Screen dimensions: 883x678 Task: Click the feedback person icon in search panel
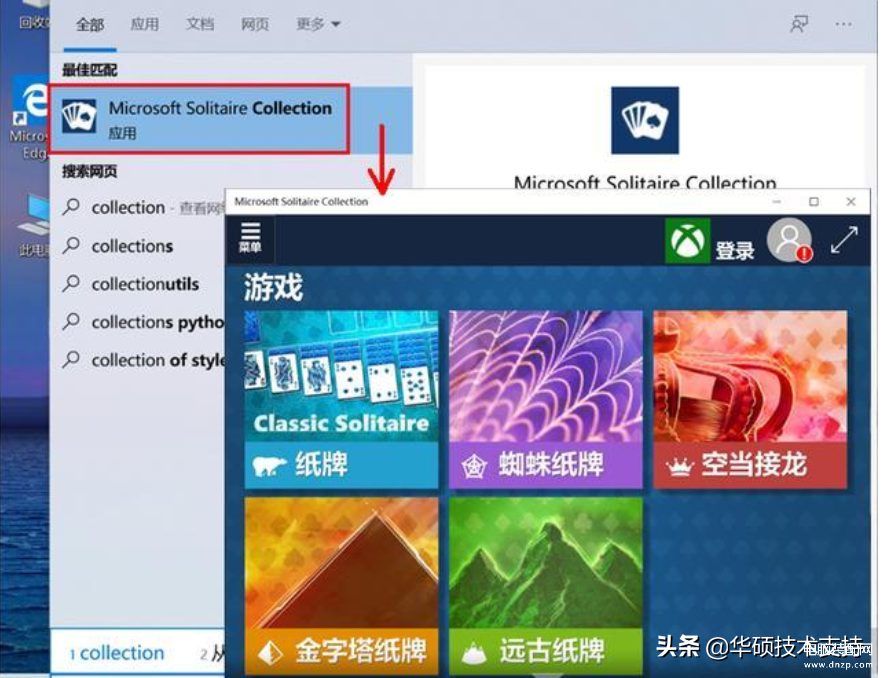click(x=799, y=24)
